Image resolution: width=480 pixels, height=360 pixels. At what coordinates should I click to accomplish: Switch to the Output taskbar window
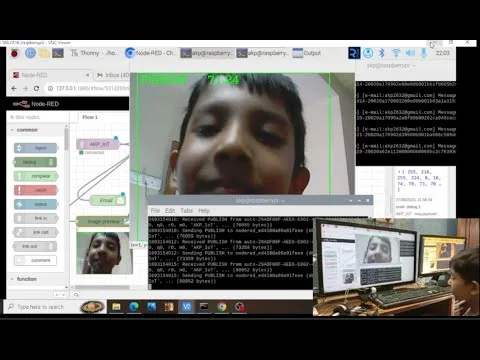(x=307, y=53)
